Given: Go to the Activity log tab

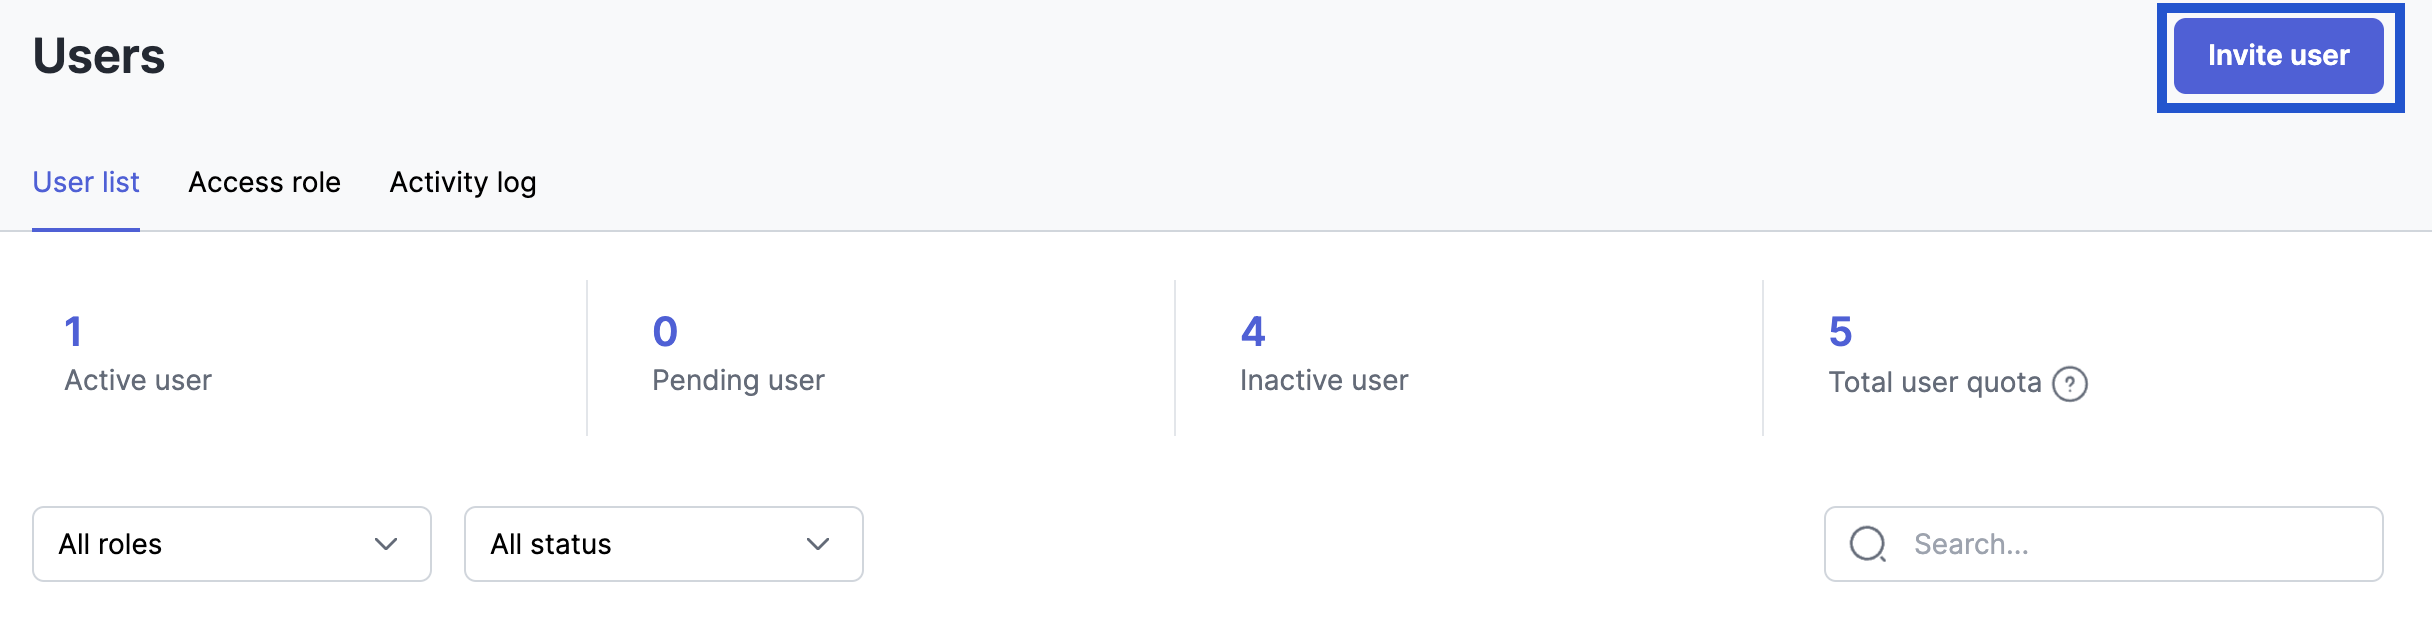Looking at the screenshot, I should pos(463,182).
